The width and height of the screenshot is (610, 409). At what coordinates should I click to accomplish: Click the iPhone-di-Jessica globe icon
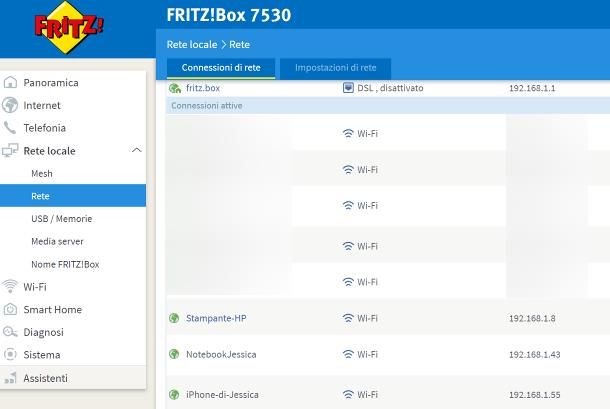point(174,395)
